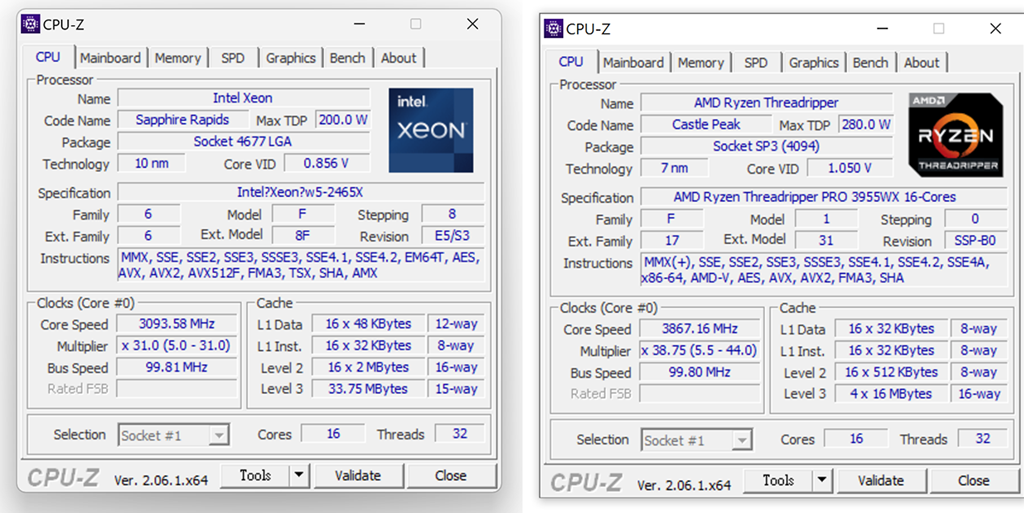
Task: Click the Core VID value 1.050 V
Action: [x=850, y=168]
